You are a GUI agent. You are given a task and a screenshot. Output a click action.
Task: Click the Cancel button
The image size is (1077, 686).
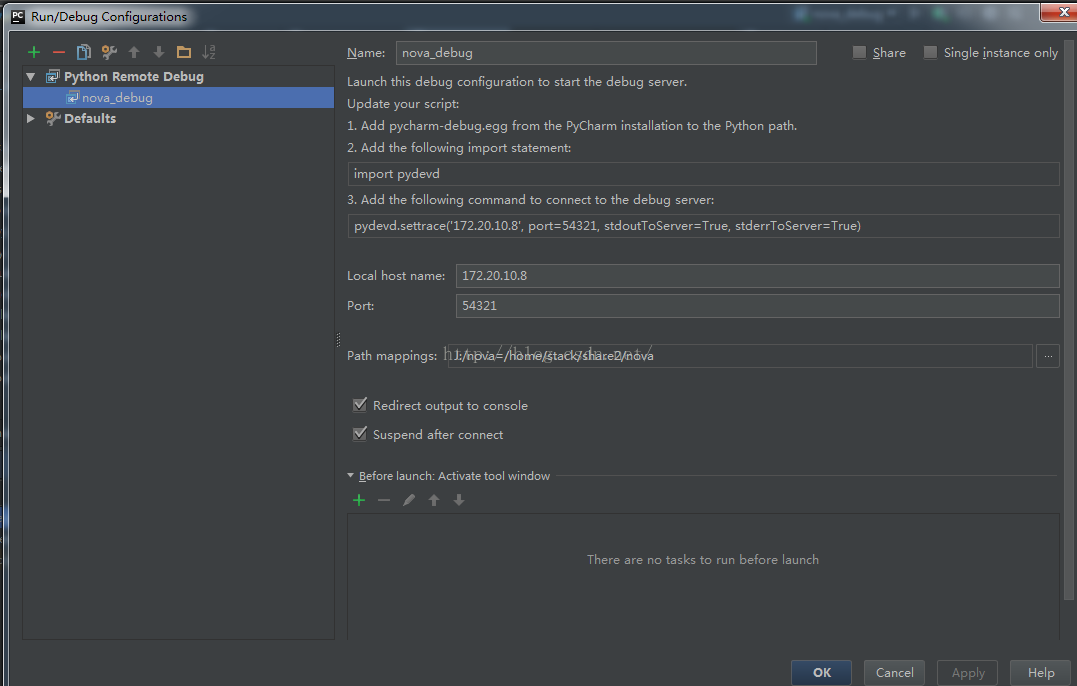tap(894, 672)
